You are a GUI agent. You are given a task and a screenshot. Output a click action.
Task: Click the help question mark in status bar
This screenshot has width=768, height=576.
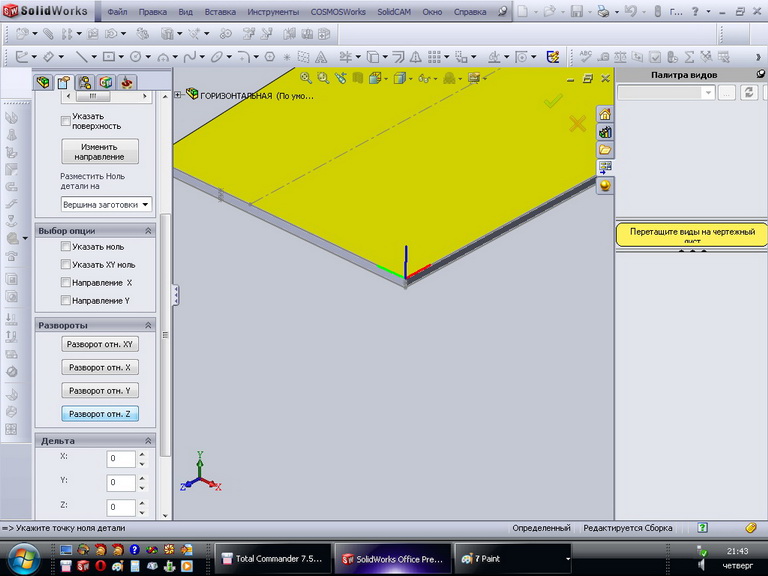(702, 528)
